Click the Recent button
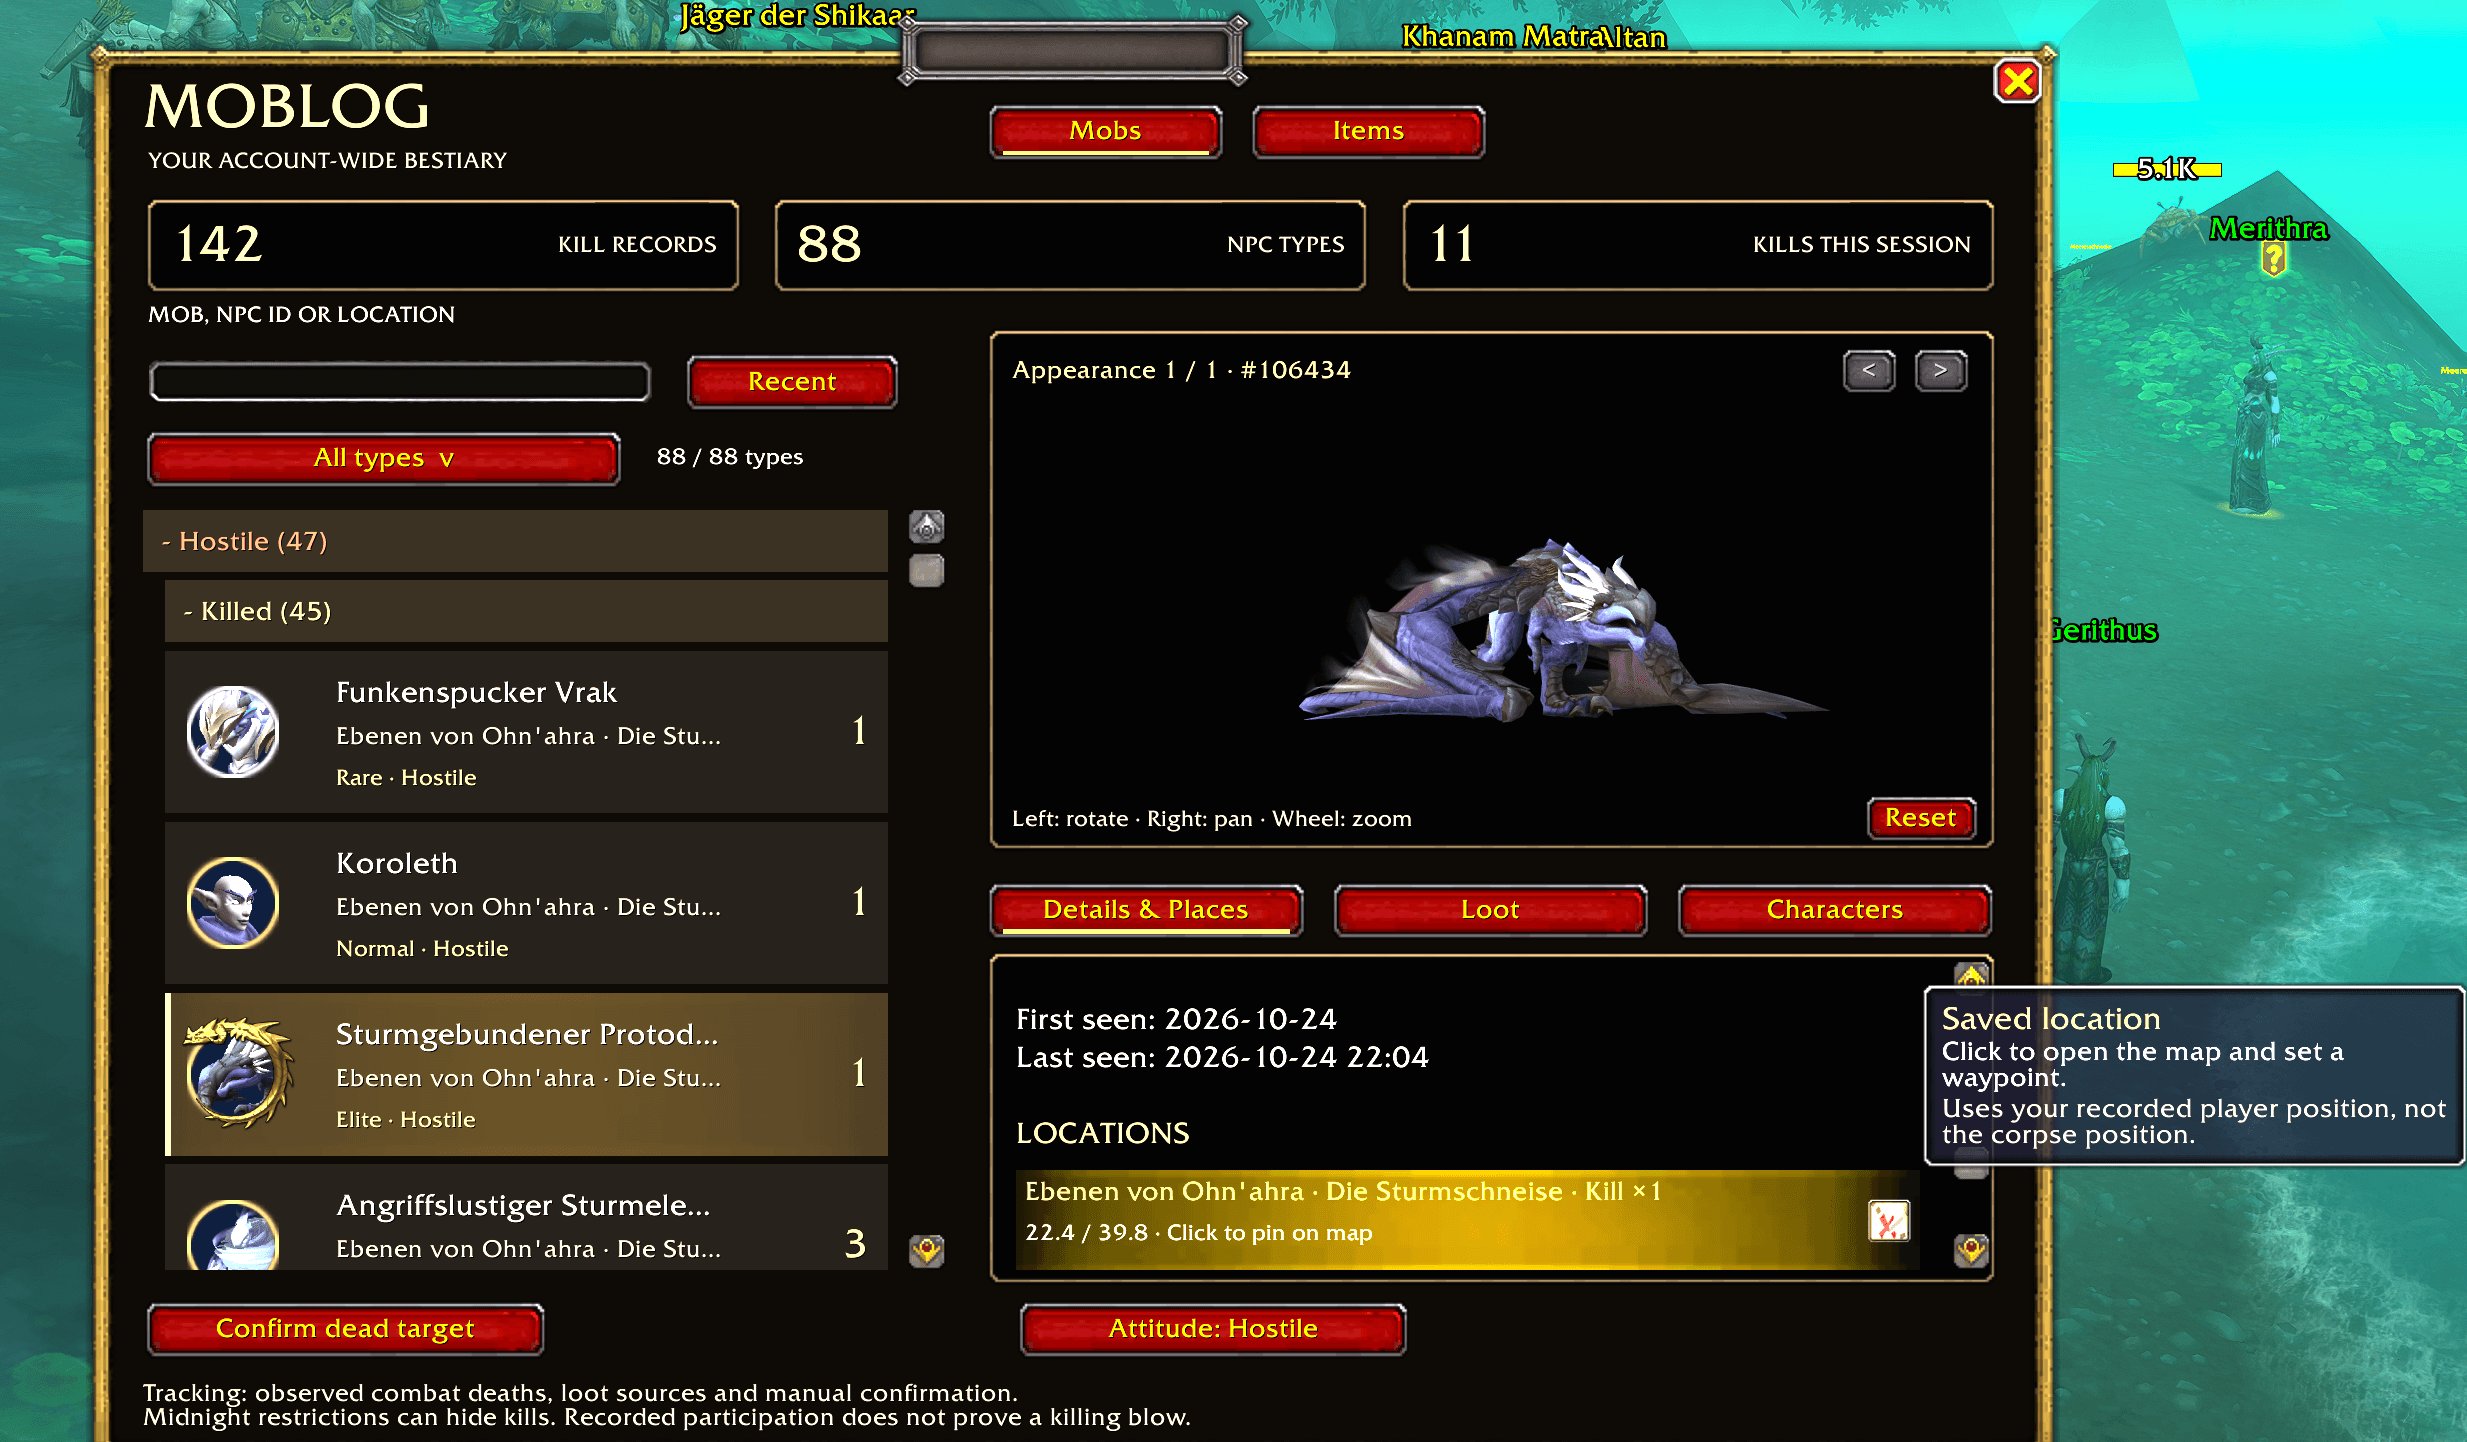 792,382
